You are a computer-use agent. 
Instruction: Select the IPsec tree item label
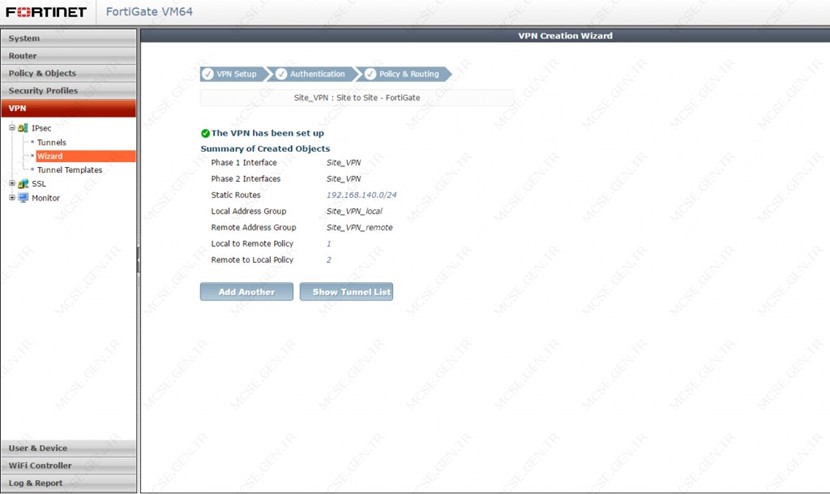tap(41, 128)
